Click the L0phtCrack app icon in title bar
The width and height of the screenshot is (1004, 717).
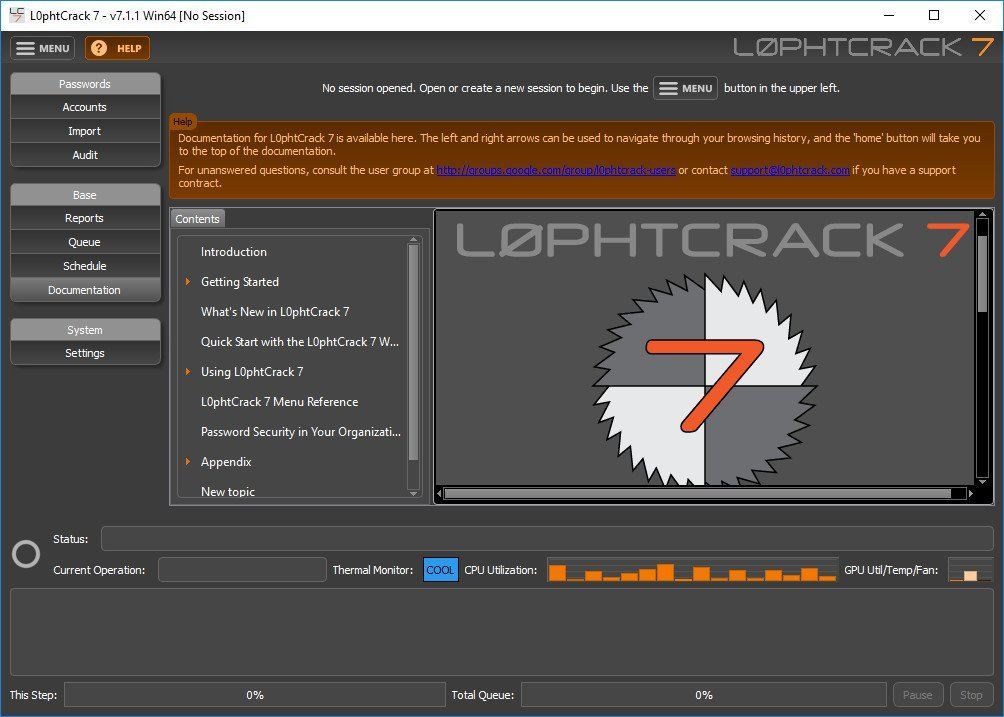pos(16,15)
